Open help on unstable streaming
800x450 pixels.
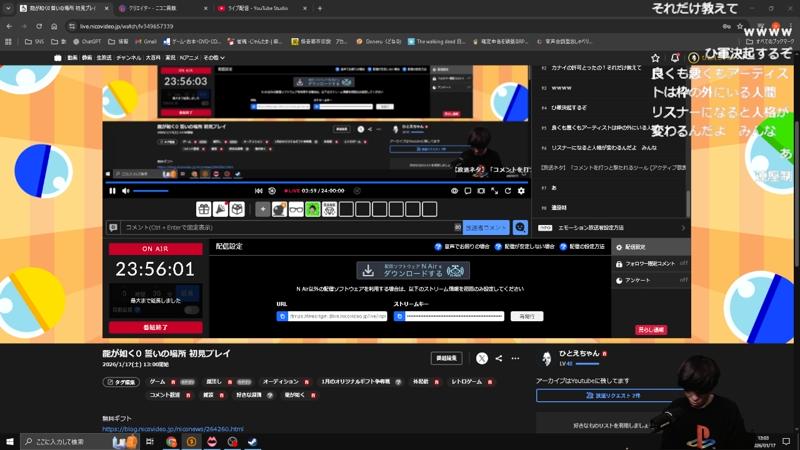point(524,246)
